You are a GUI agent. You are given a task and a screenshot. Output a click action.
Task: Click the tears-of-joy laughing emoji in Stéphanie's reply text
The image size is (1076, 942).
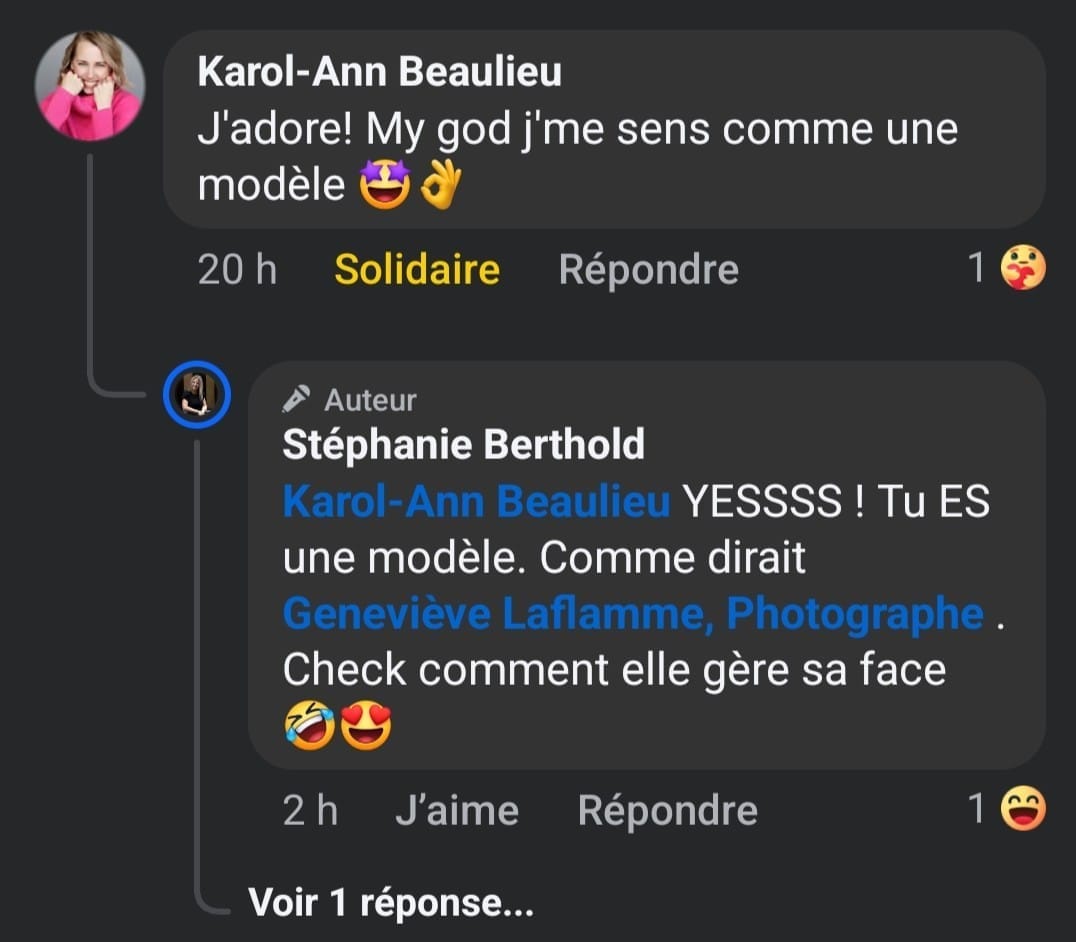(309, 725)
